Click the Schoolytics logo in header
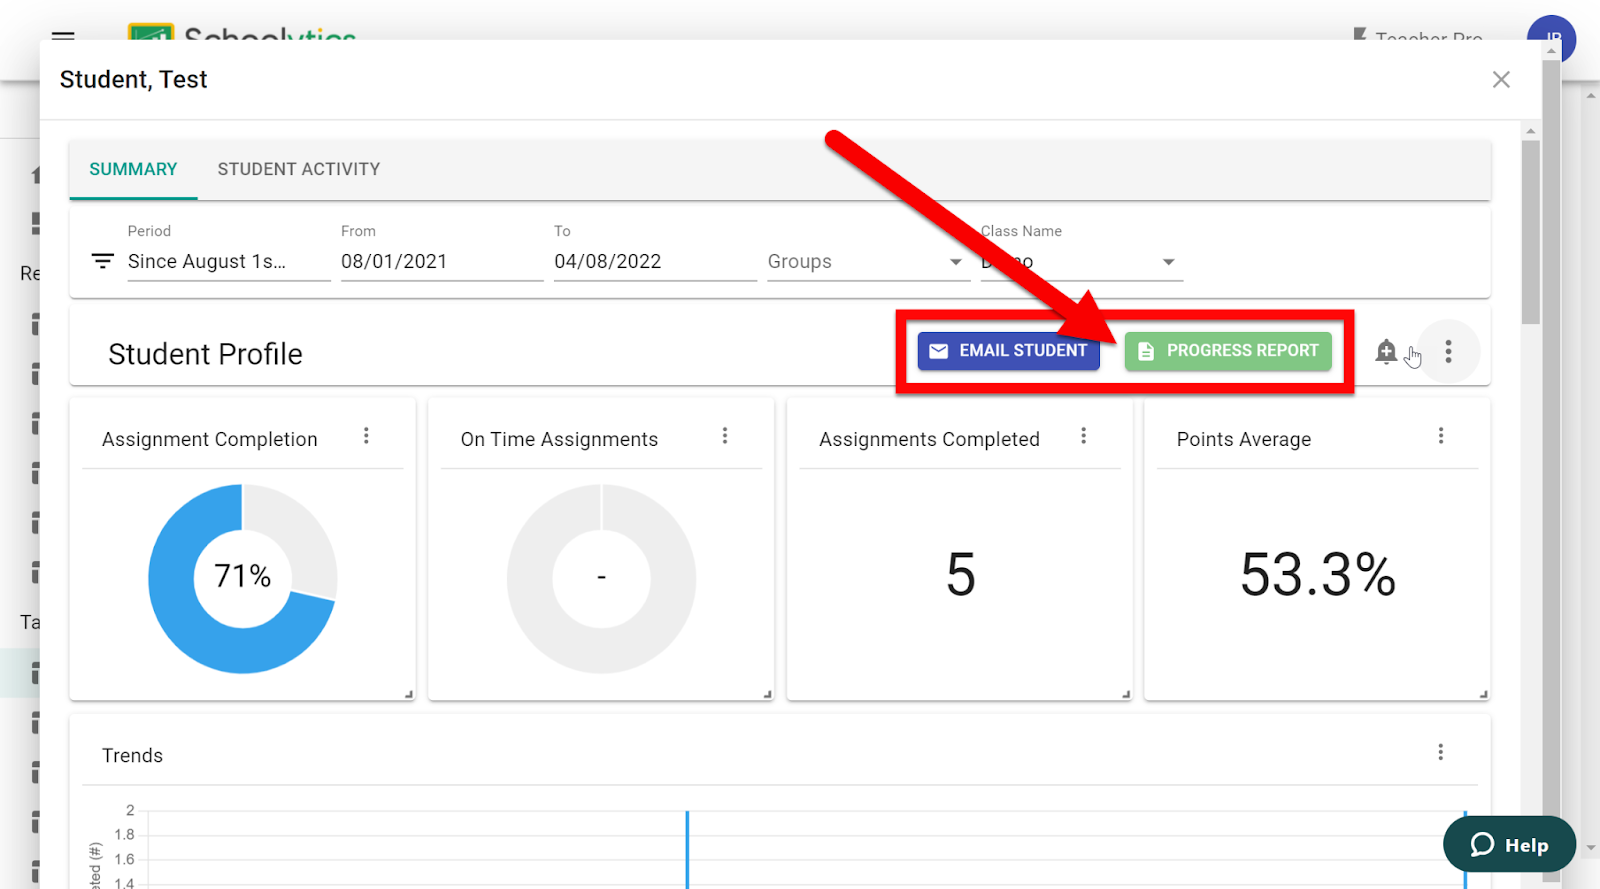The width and height of the screenshot is (1600, 889). click(242, 33)
